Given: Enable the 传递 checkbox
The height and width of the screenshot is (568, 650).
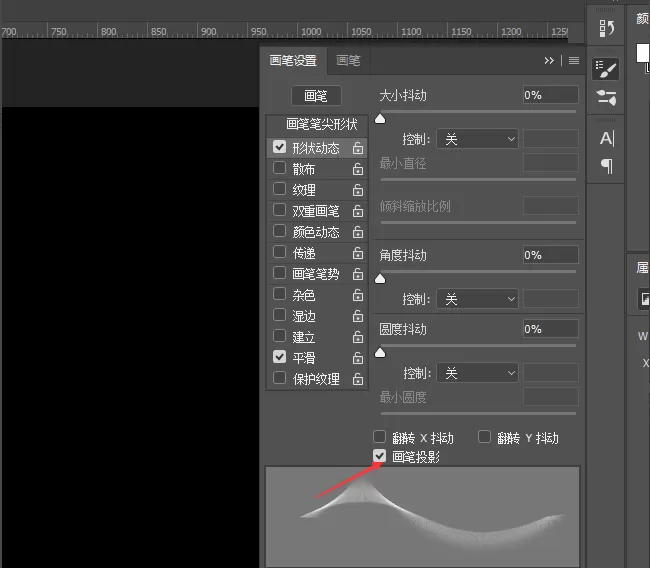Looking at the screenshot, I should click(279, 252).
